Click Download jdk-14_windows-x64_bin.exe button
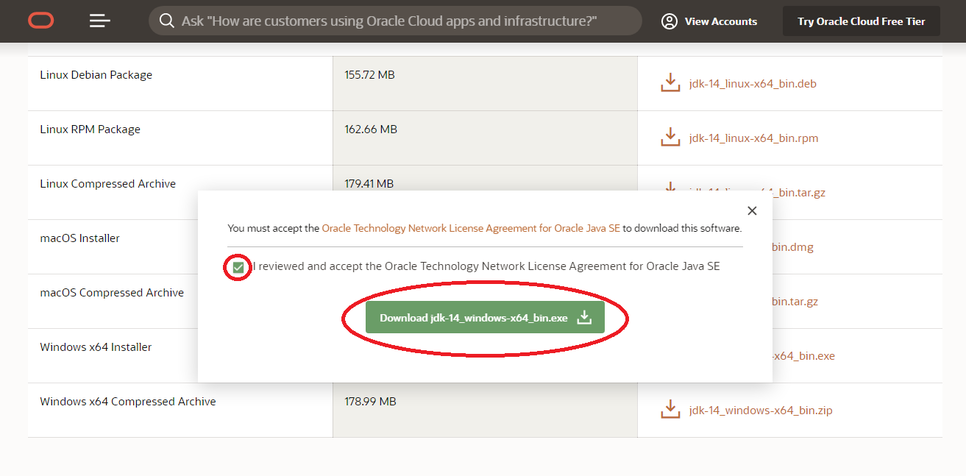Screen dimensions: 966x476 pos(485,318)
